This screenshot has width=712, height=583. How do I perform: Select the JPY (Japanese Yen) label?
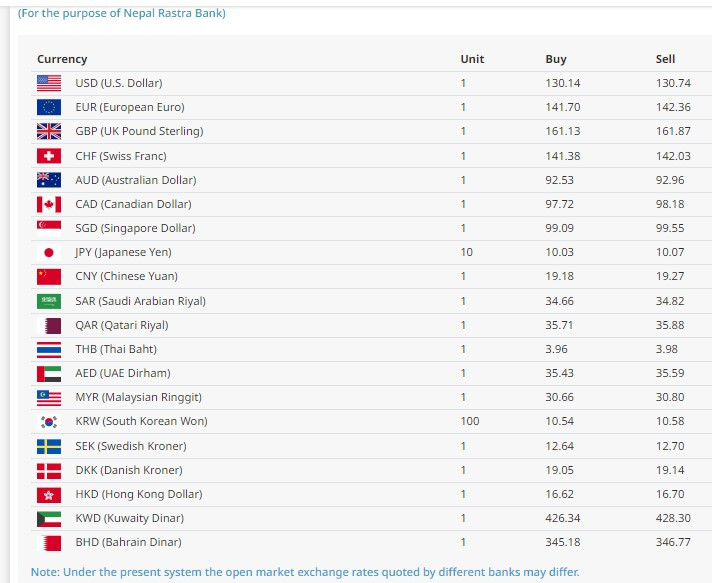[124, 252]
